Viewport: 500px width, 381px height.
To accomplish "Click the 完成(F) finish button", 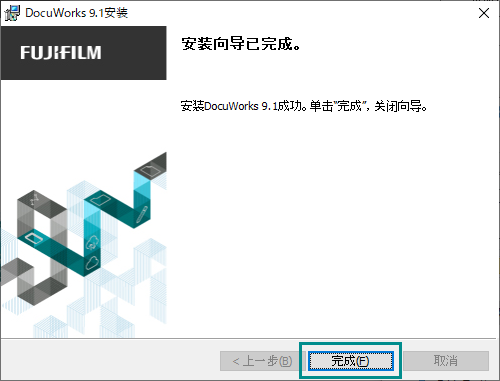I will (351, 361).
